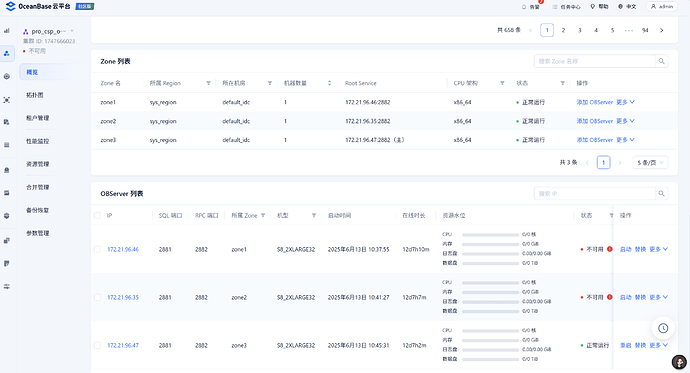690x373 pixels.
Task: Open the floating clock history icon
Action: tap(663, 328)
